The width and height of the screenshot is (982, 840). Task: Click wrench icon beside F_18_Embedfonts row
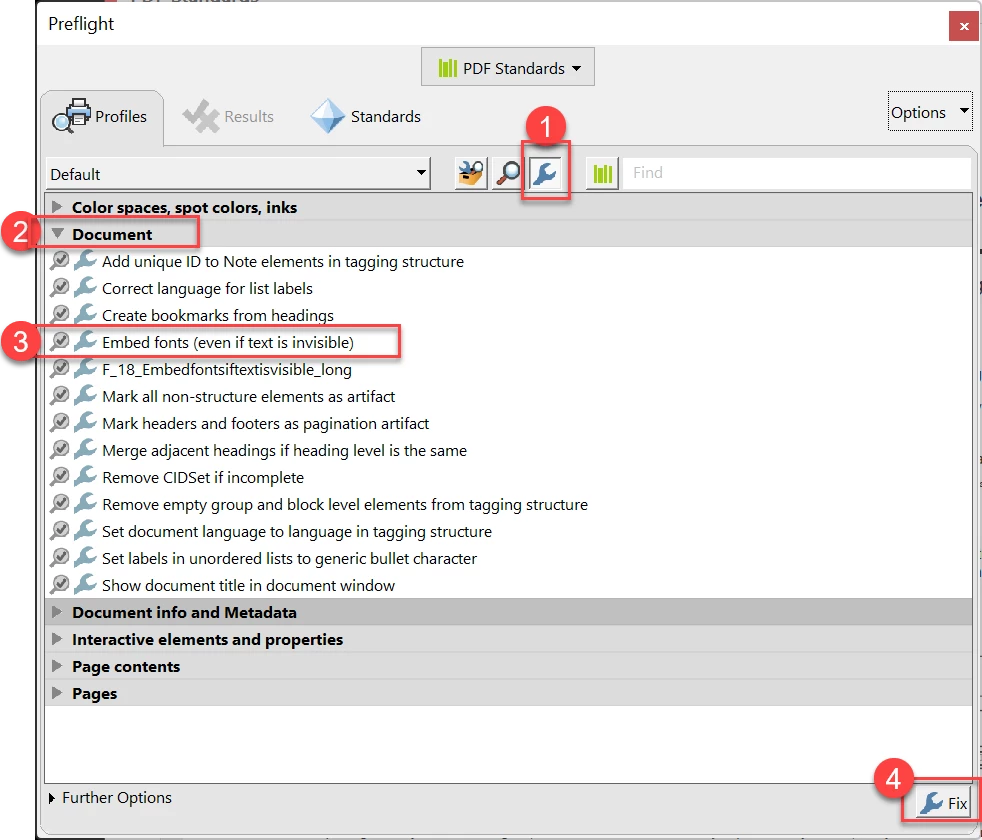tap(85, 368)
